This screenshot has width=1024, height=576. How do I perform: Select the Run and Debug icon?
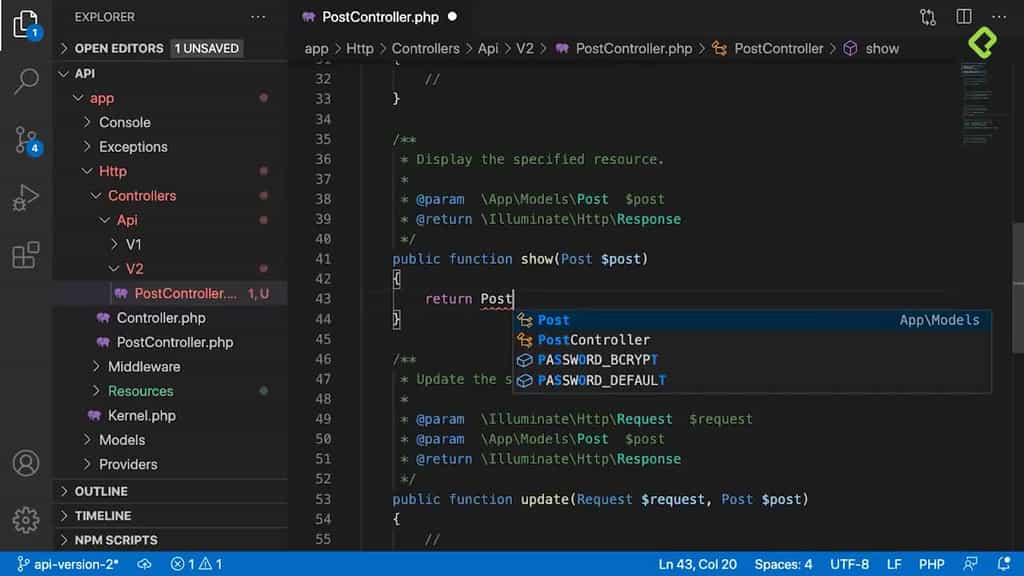point(25,196)
